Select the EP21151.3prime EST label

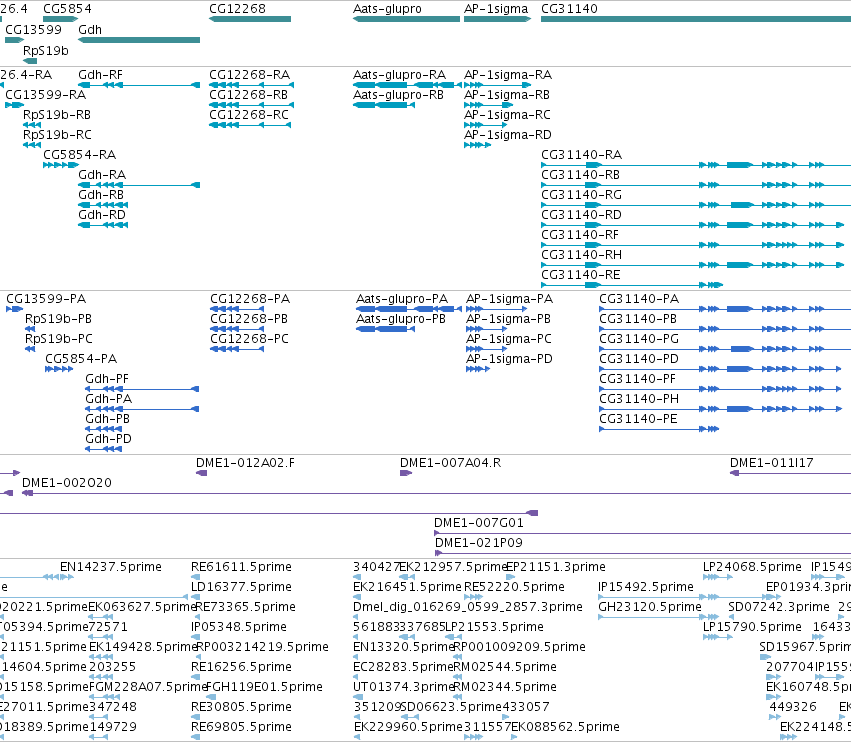[x=556, y=567]
